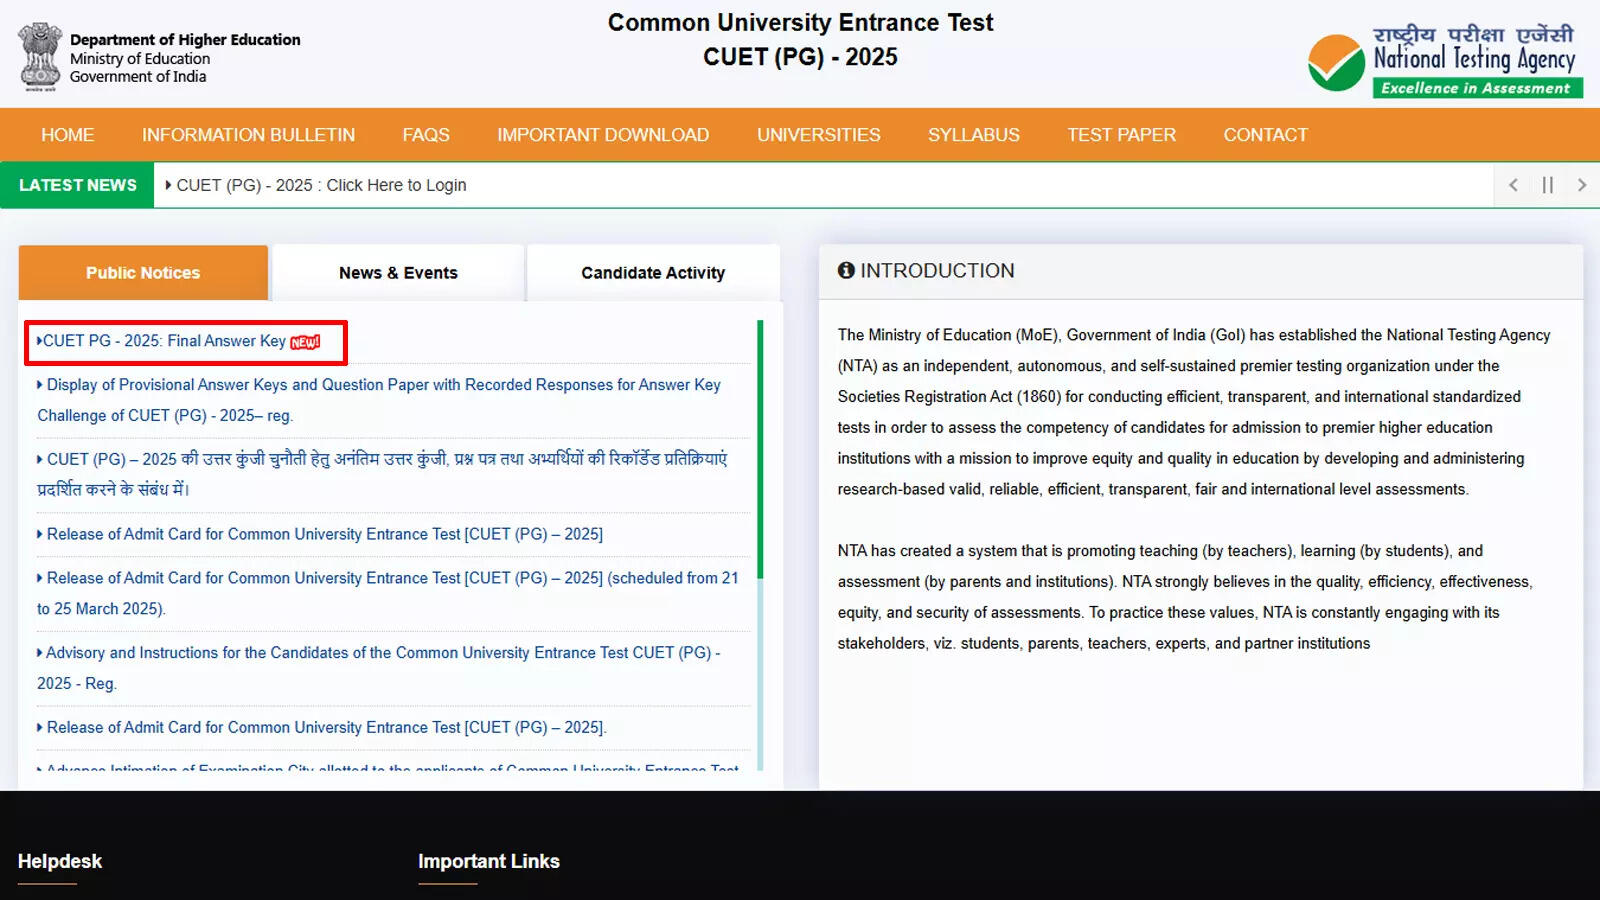Open Advisory and Instructions for Candidates notice
1600x900 pixels.
click(379, 668)
